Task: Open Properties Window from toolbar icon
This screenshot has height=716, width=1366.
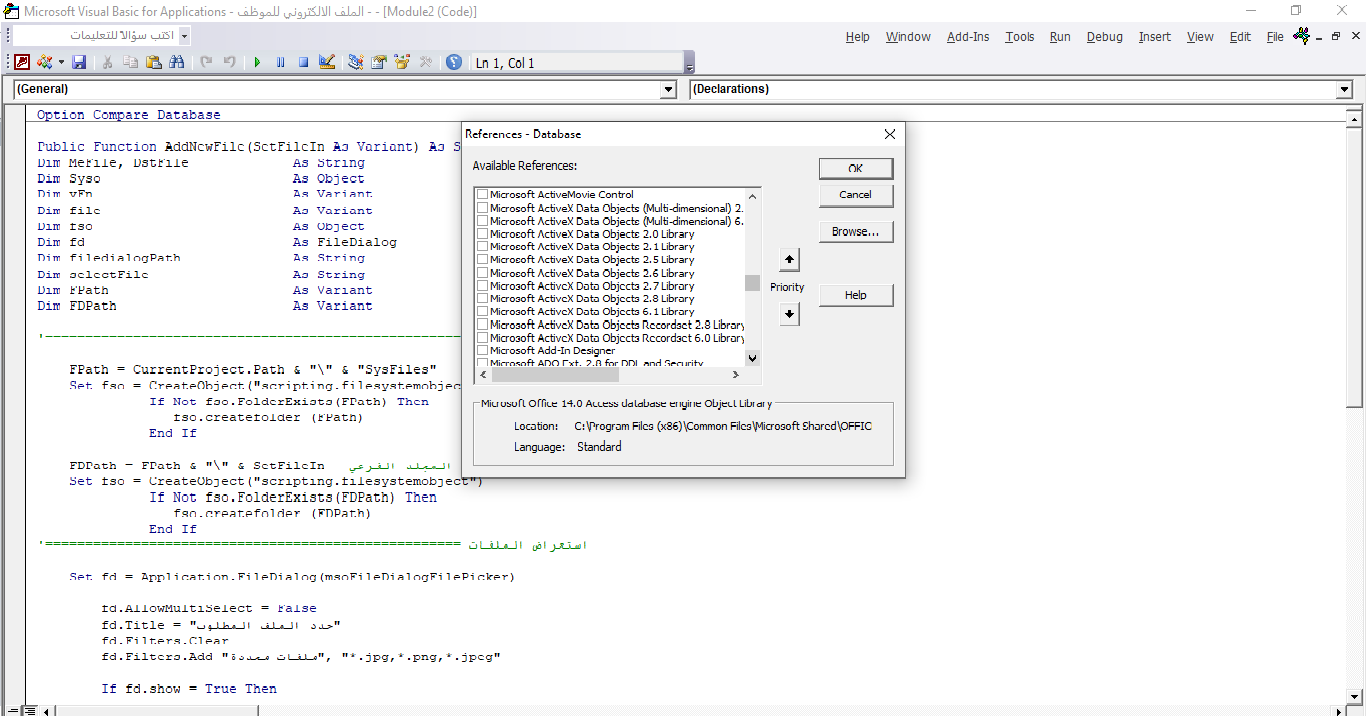Action: (378, 62)
